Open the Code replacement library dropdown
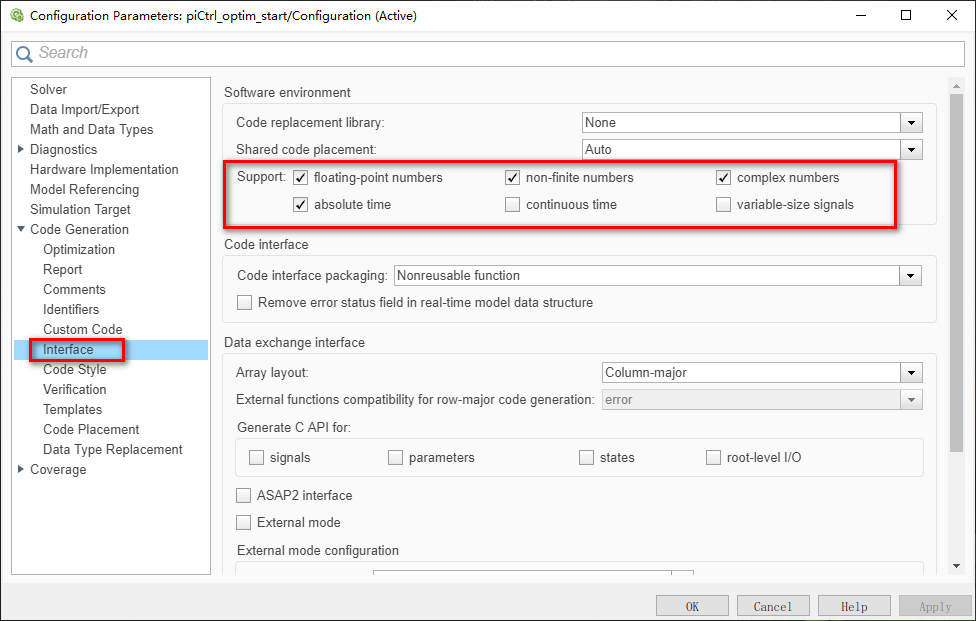 (x=911, y=121)
